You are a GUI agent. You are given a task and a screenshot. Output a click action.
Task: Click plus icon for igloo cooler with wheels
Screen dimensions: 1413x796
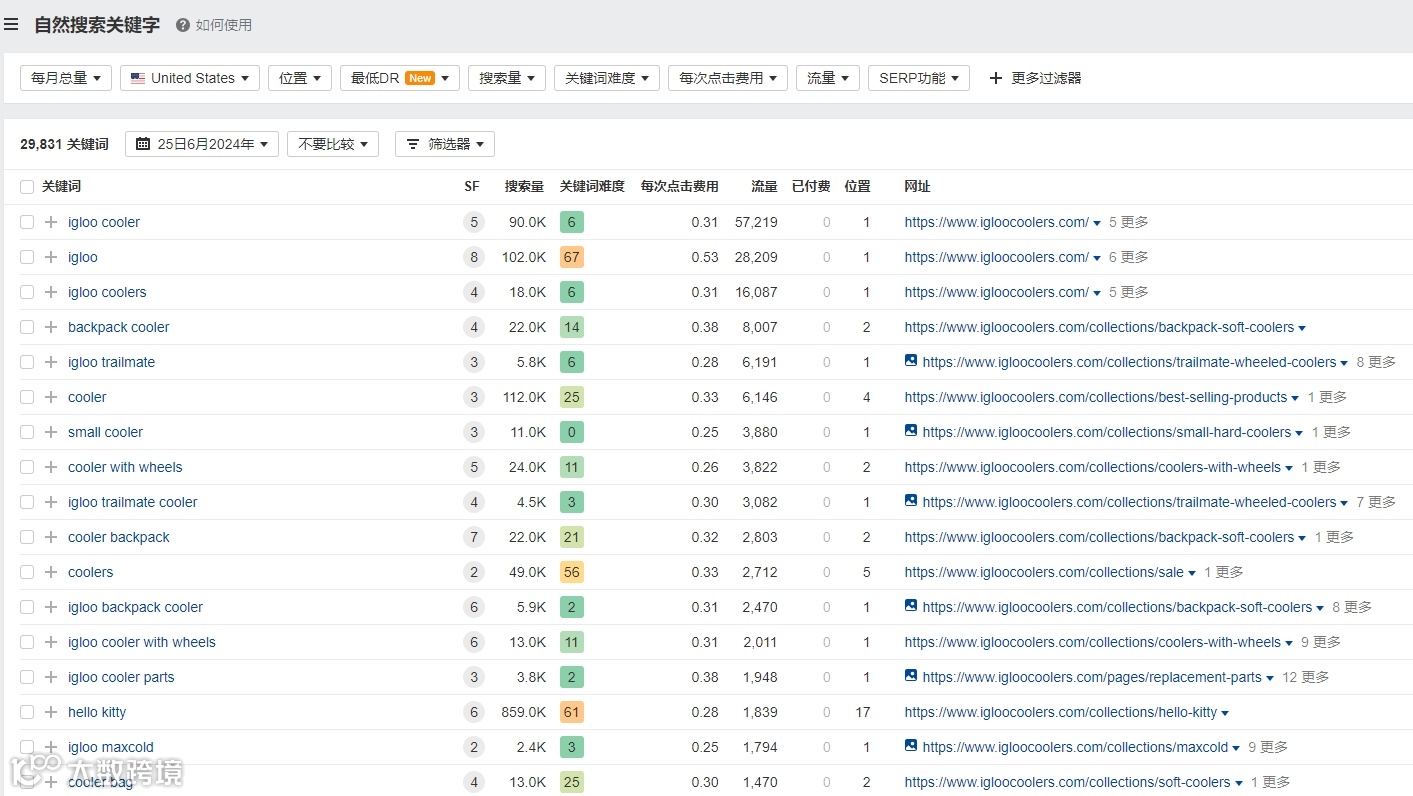tap(51, 642)
